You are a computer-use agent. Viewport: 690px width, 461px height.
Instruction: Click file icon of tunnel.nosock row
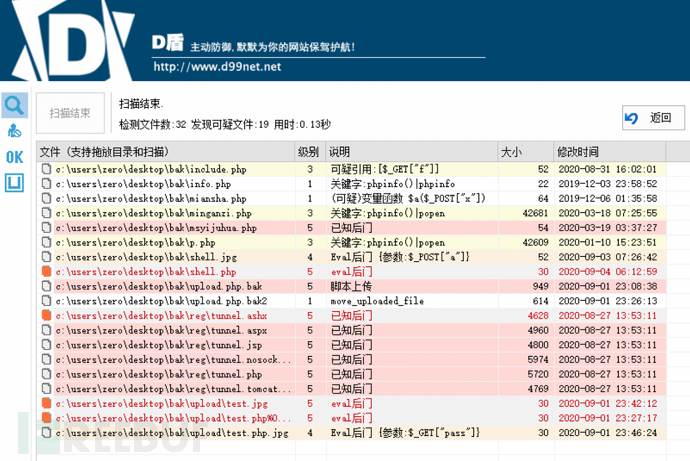(46, 359)
